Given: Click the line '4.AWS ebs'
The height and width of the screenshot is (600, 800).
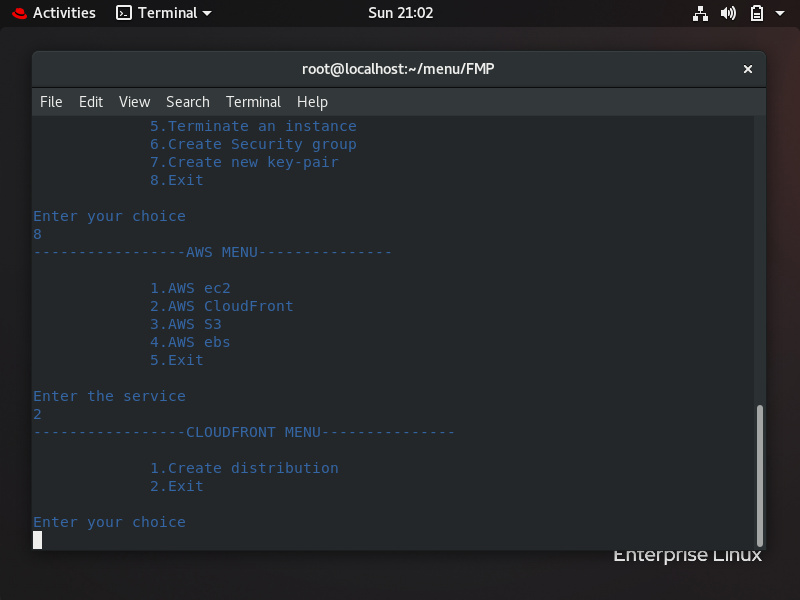Looking at the screenshot, I should pyautogui.click(x=190, y=342).
